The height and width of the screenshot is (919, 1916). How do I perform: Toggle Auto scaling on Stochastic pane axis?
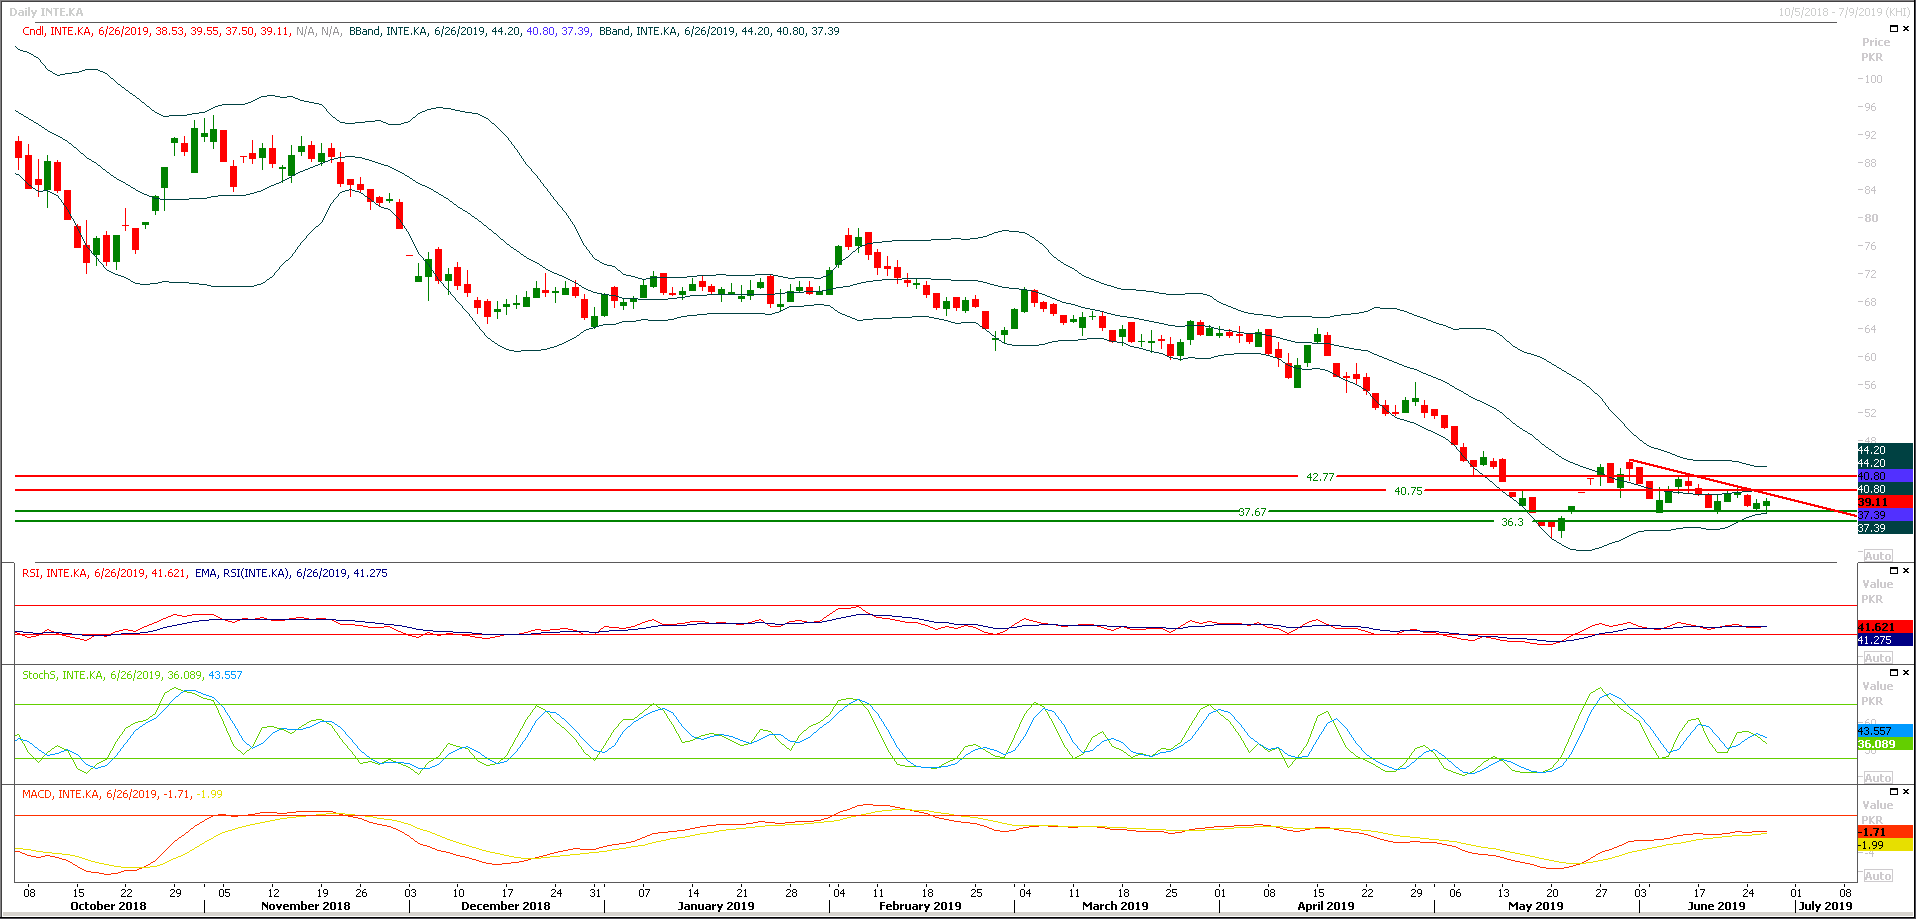click(1877, 778)
